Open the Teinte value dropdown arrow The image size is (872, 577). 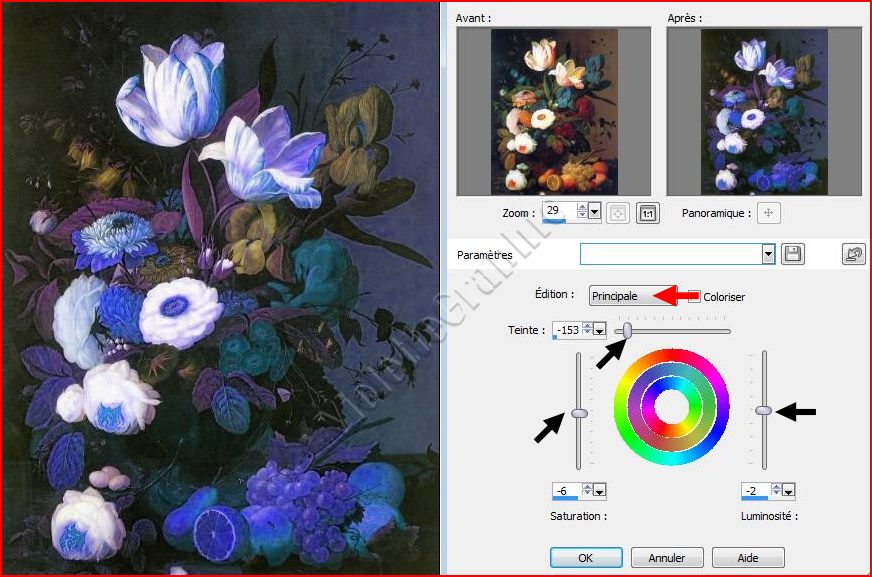[600, 330]
